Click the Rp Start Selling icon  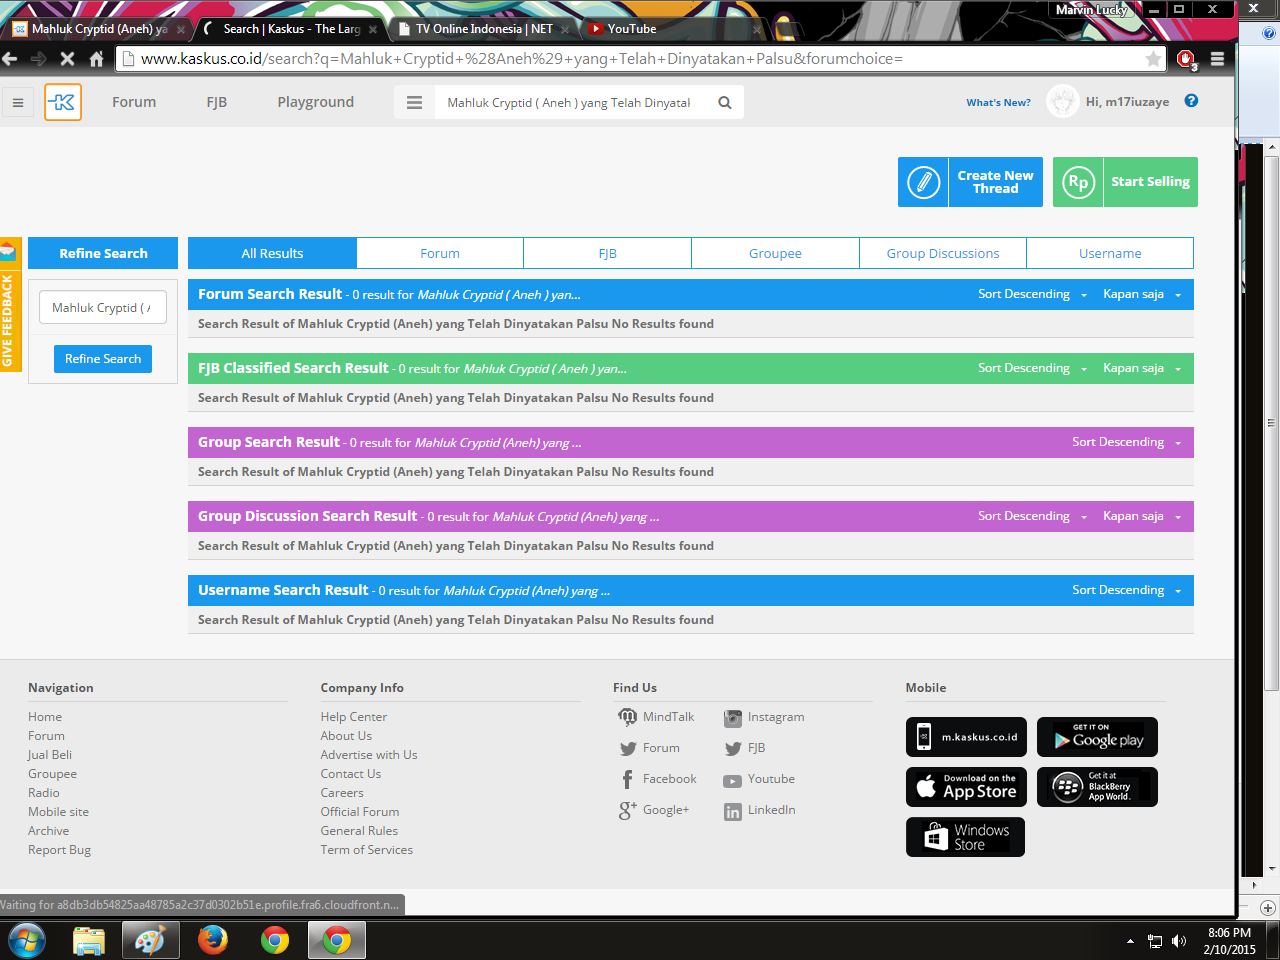[x=1078, y=182]
